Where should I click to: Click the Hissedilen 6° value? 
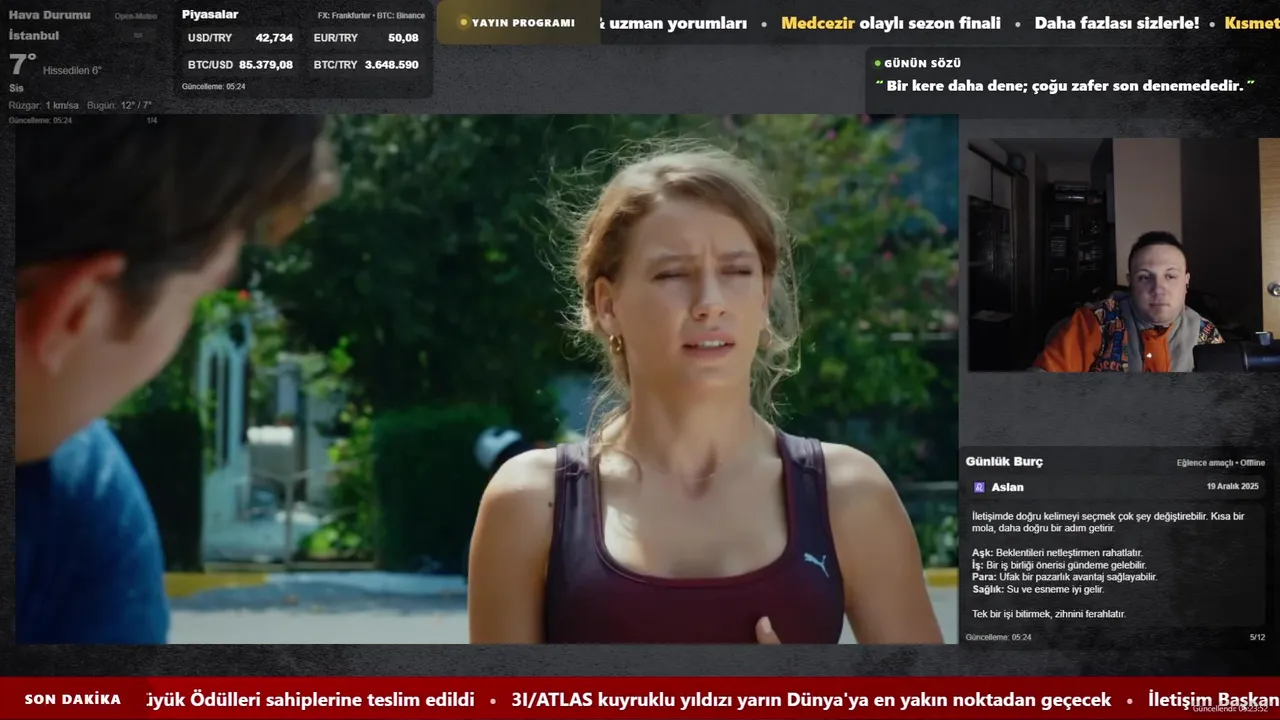point(72,71)
